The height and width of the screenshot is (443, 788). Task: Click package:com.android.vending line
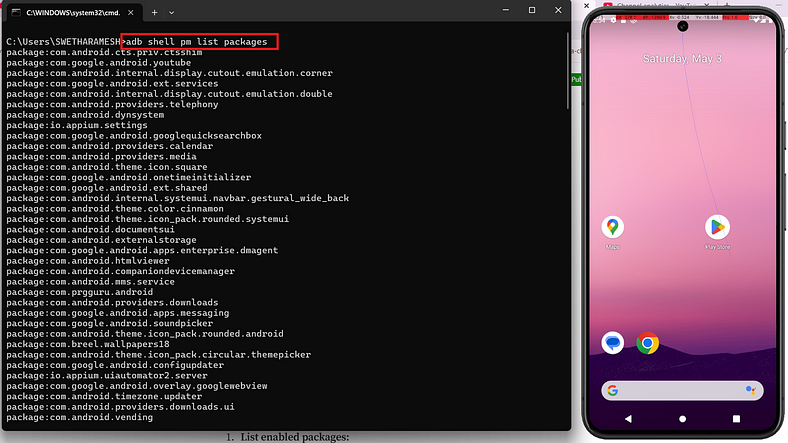[79, 417]
